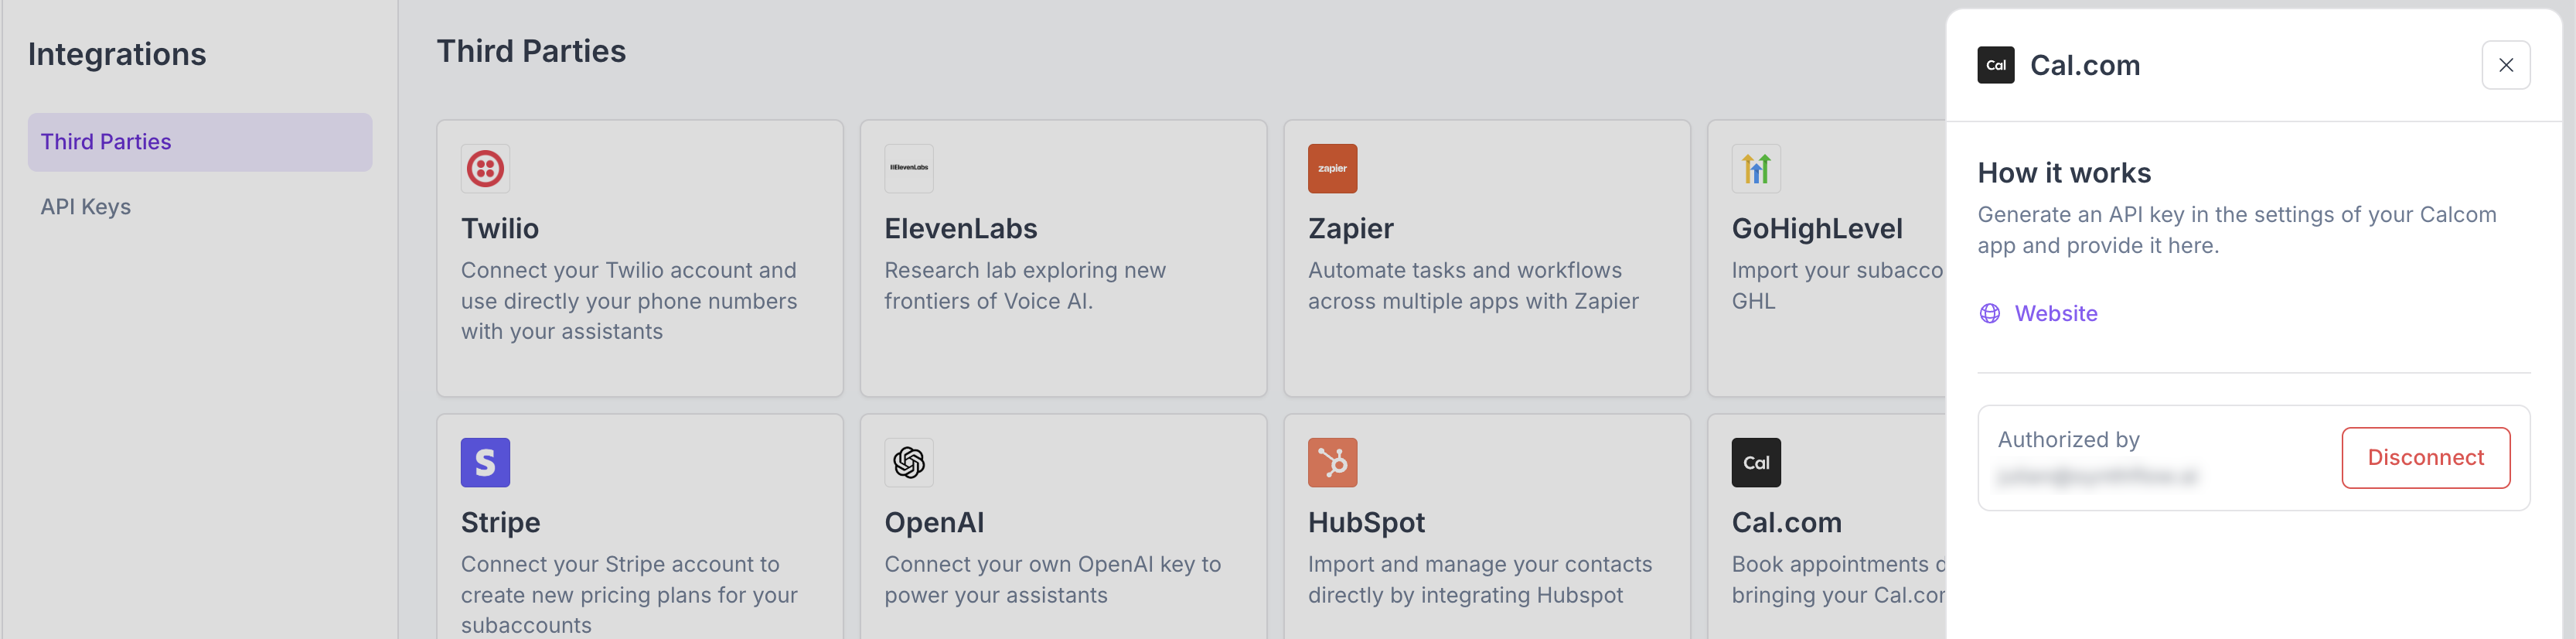Image resolution: width=2576 pixels, height=639 pixels.
Task: Select the ElevenLabs card description
Action: tap(1024, 285)
